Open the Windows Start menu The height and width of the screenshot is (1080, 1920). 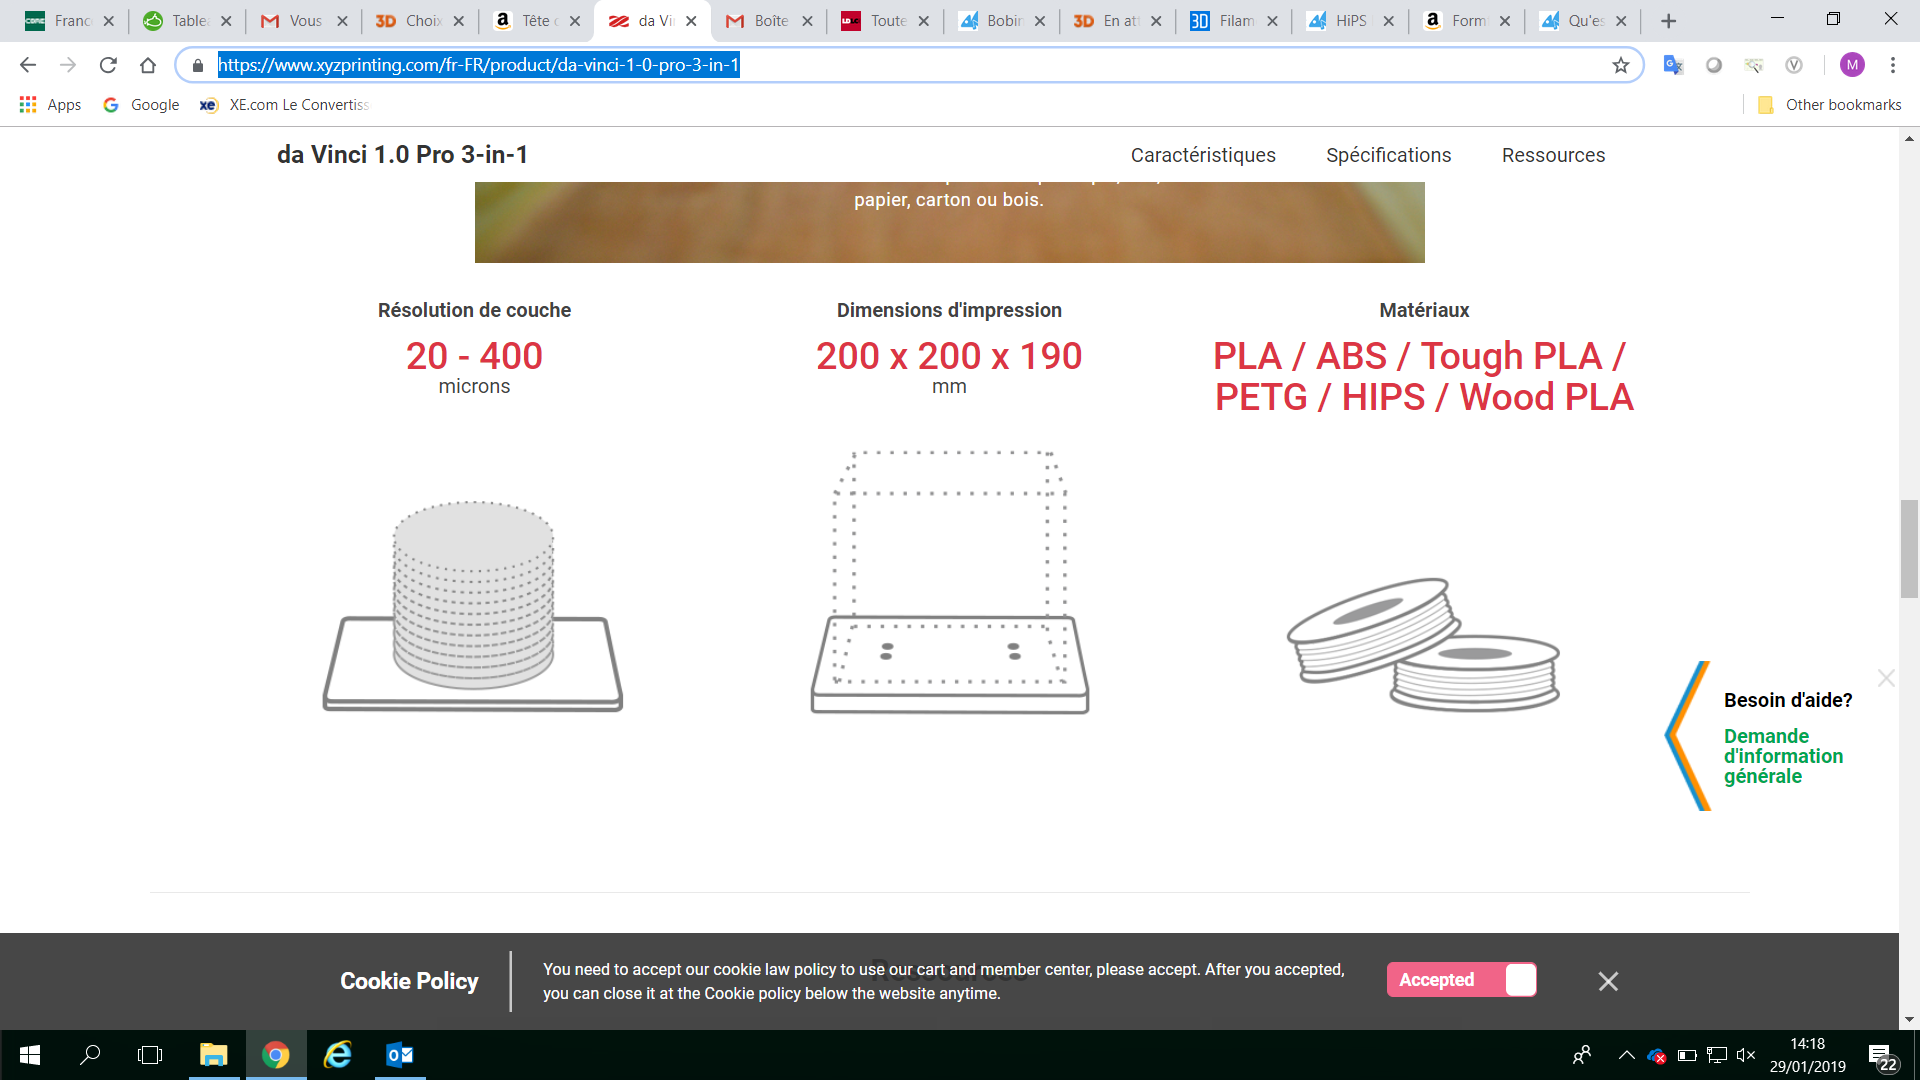tap(30, 1055)
